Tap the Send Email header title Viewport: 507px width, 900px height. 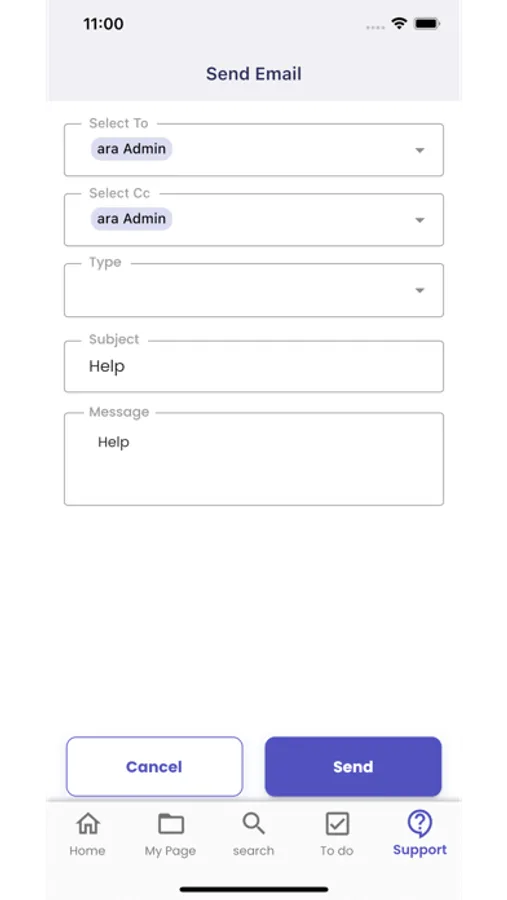pos(254,74)
